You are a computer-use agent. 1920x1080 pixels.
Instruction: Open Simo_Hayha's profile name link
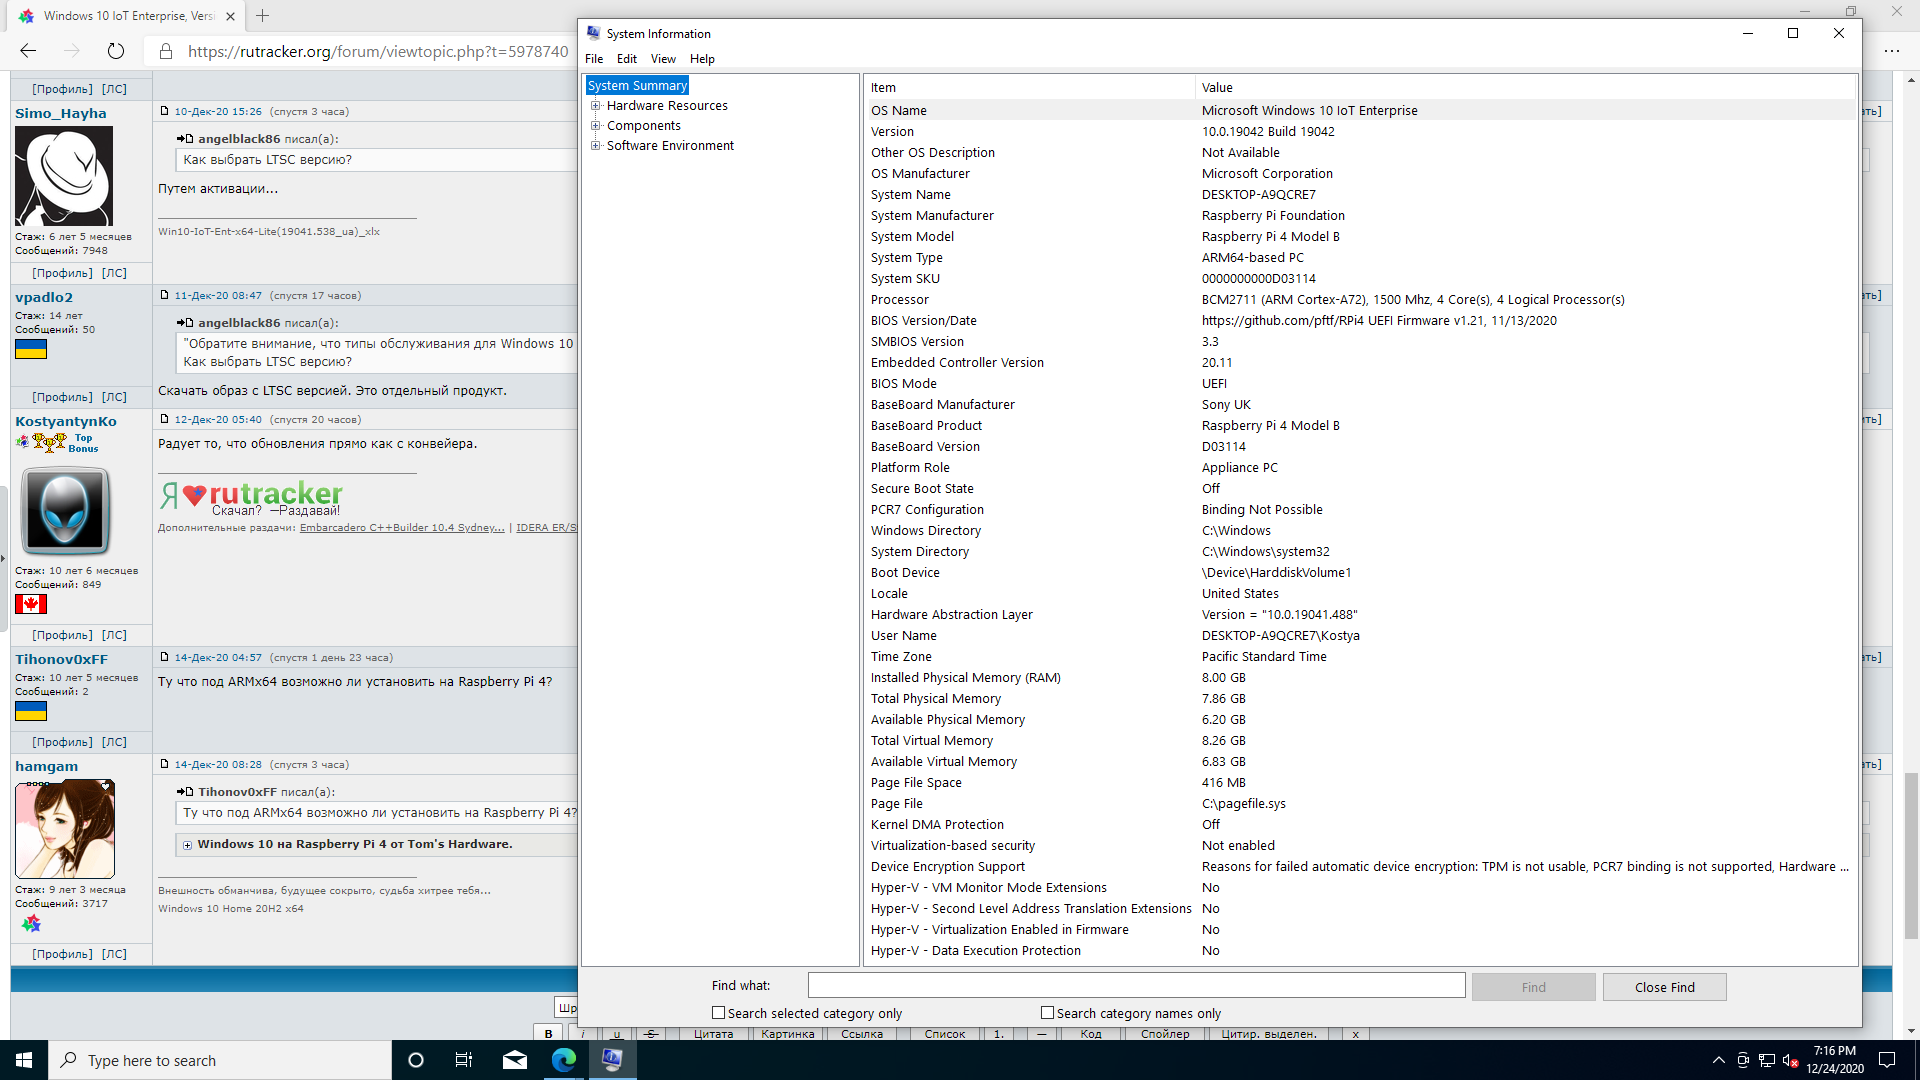point(61,113)
